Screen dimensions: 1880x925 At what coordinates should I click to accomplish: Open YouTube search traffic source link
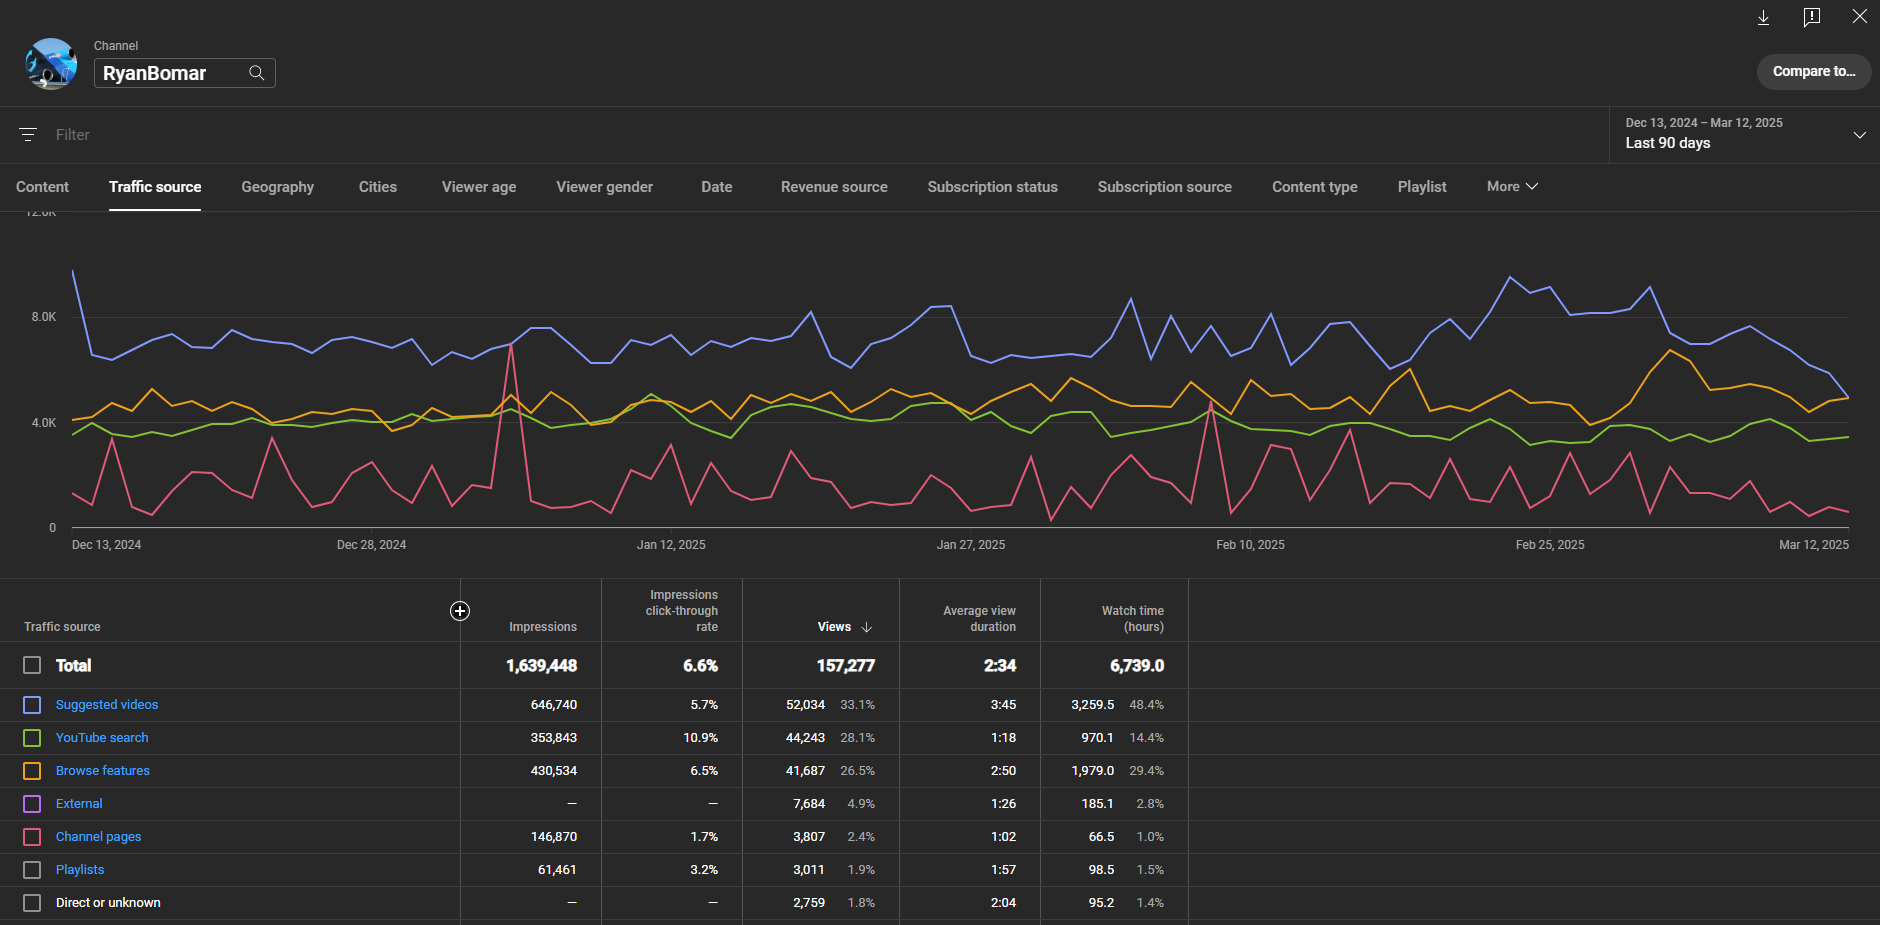[x=102, y=738]
